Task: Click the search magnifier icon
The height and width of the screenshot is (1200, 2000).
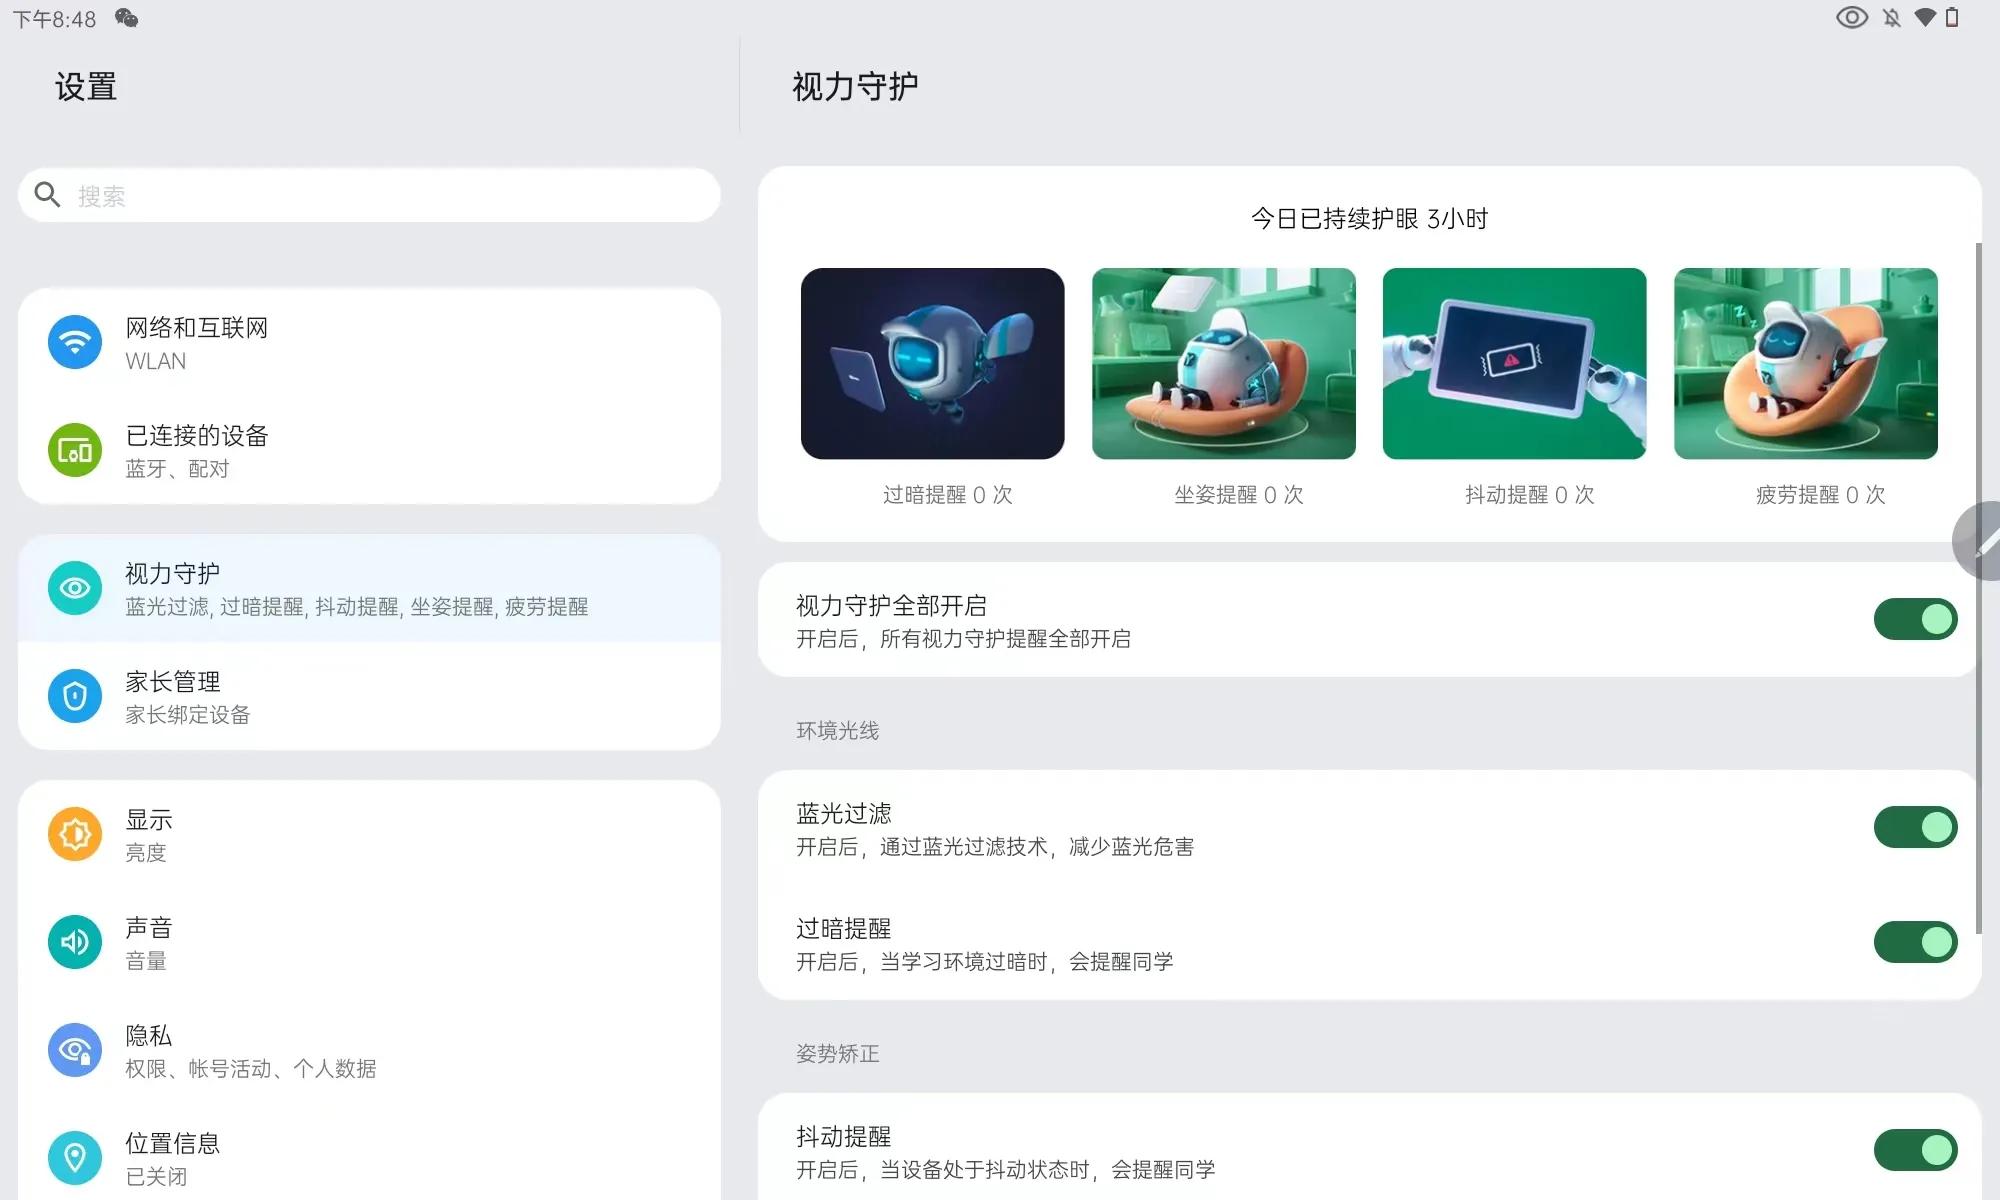Action: [48, 194]
